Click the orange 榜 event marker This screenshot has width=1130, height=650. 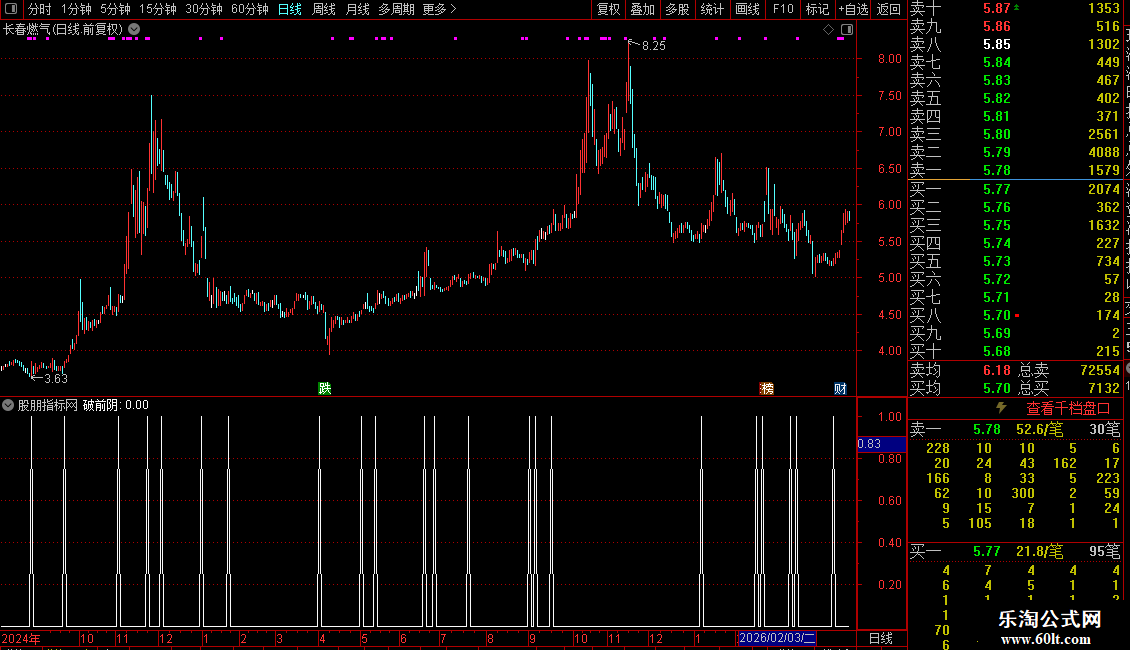point(767,388)
